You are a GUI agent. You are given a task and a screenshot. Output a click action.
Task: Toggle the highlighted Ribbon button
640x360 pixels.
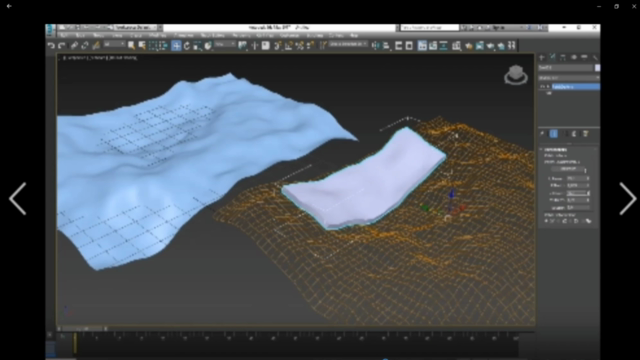point(422,45)
